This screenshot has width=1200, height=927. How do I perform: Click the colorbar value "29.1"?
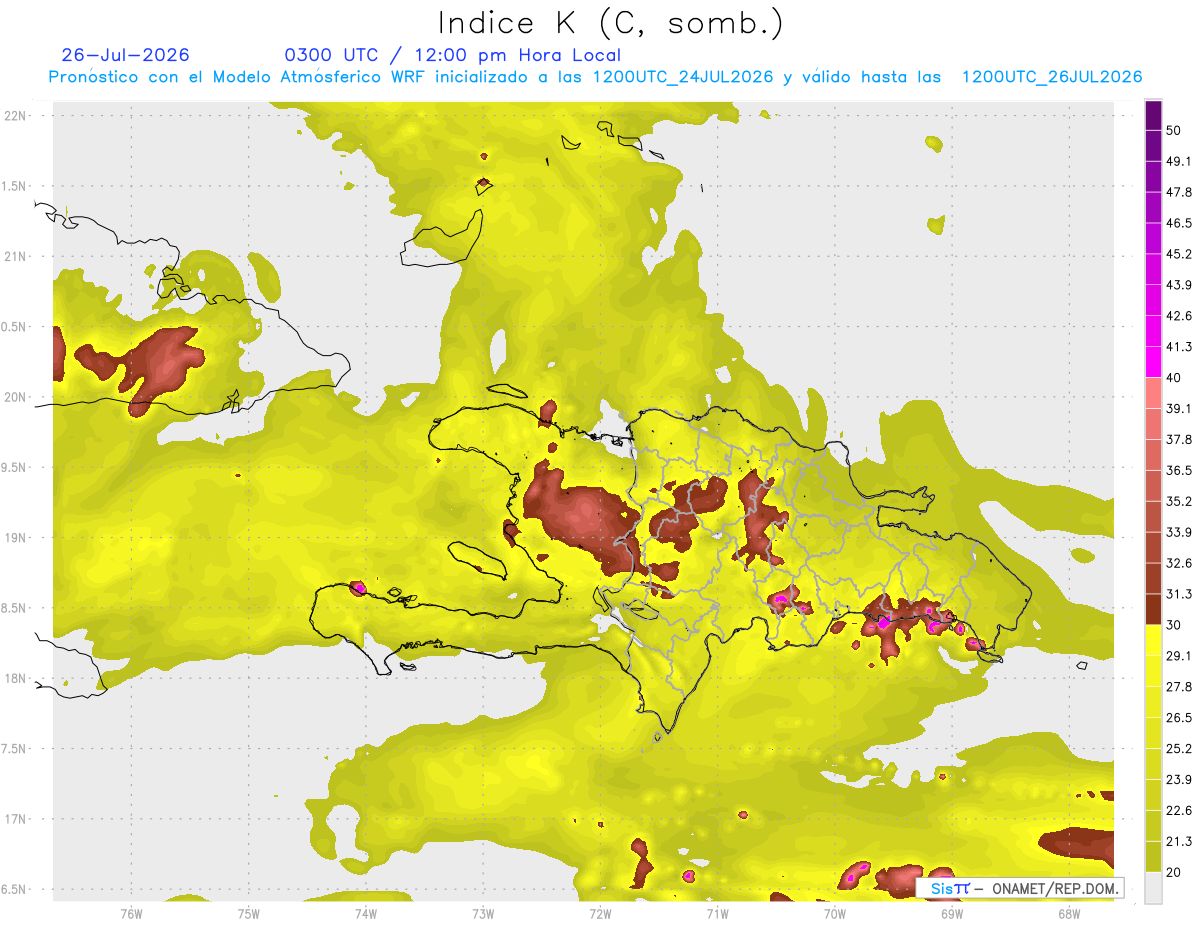[x=1179, y=656]
